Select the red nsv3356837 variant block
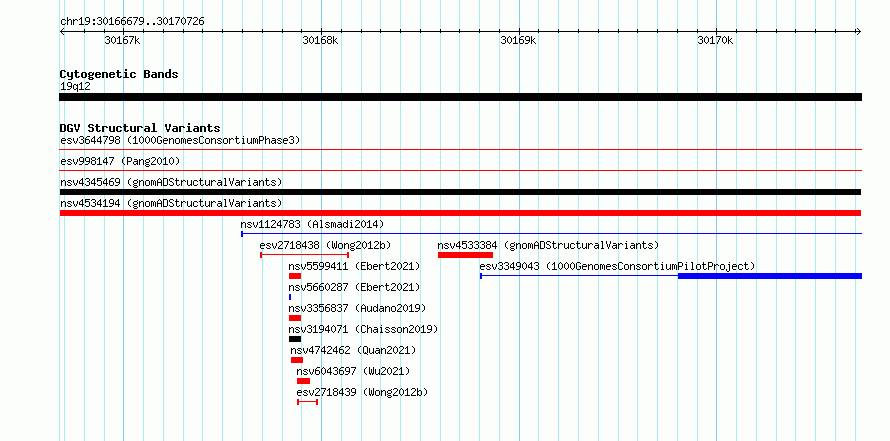 (295, 318)
